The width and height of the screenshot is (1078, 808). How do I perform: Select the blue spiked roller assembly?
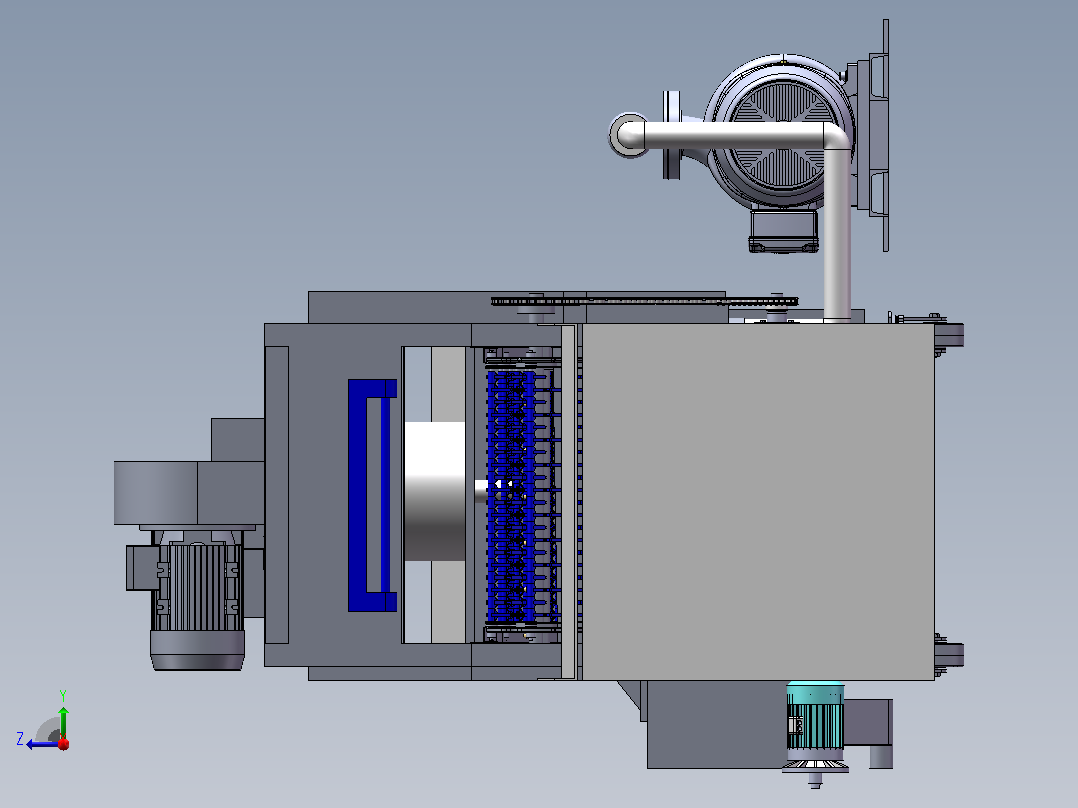524,496
